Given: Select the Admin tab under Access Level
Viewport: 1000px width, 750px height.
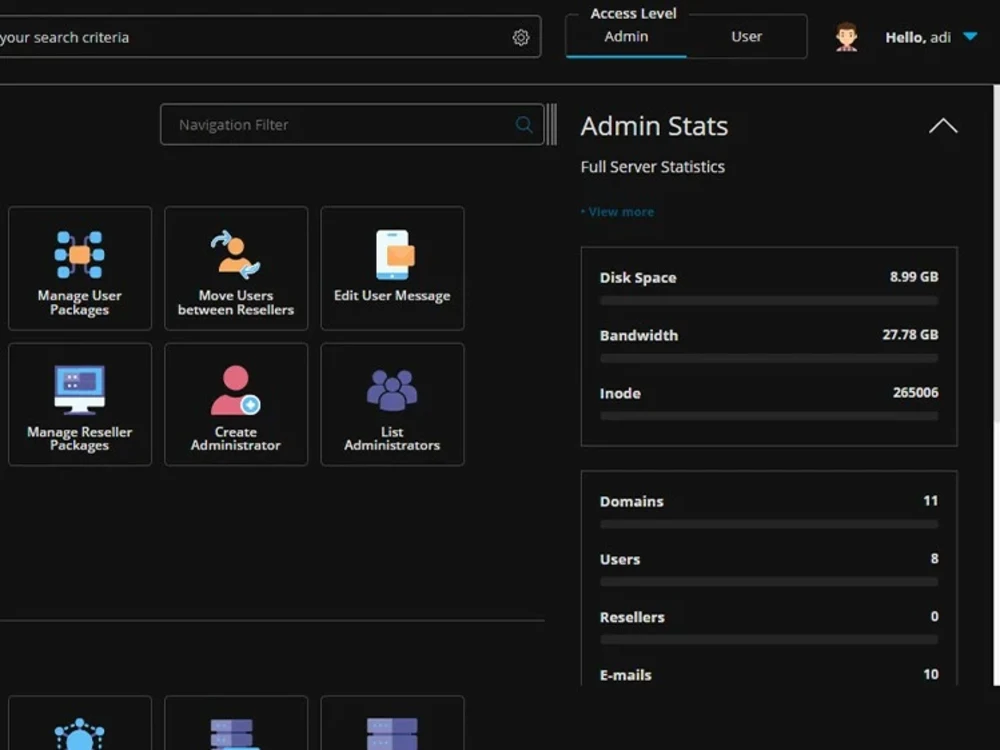Looking at the screenshot, I should pyautogui.click(x=627, y=36).
